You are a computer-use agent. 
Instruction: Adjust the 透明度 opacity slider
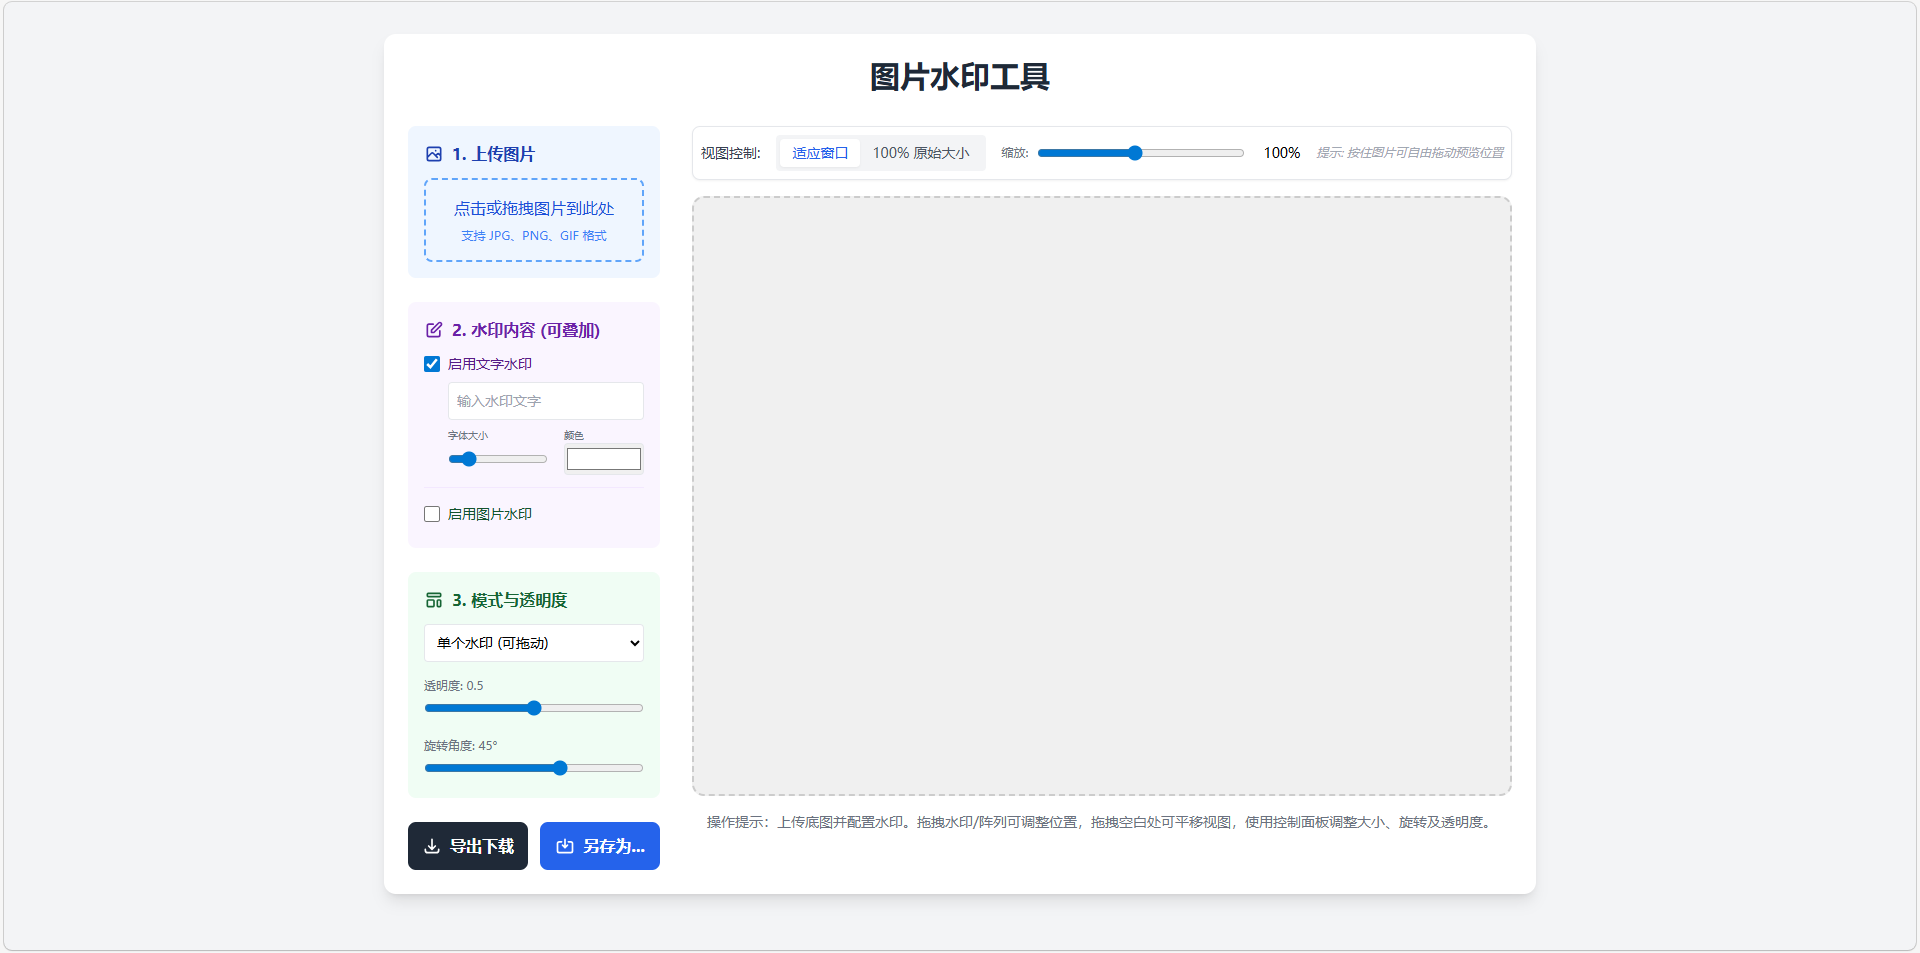click(533, 707)
